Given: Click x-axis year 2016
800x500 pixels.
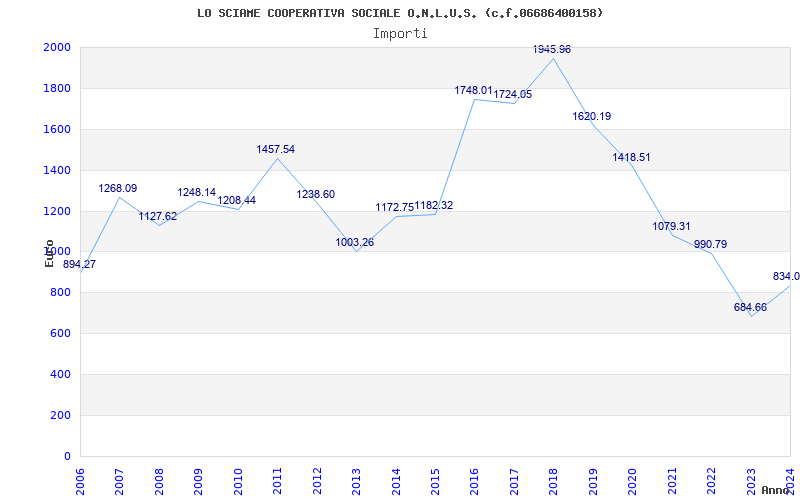Looking at the screenshot, I should point(475,480).
